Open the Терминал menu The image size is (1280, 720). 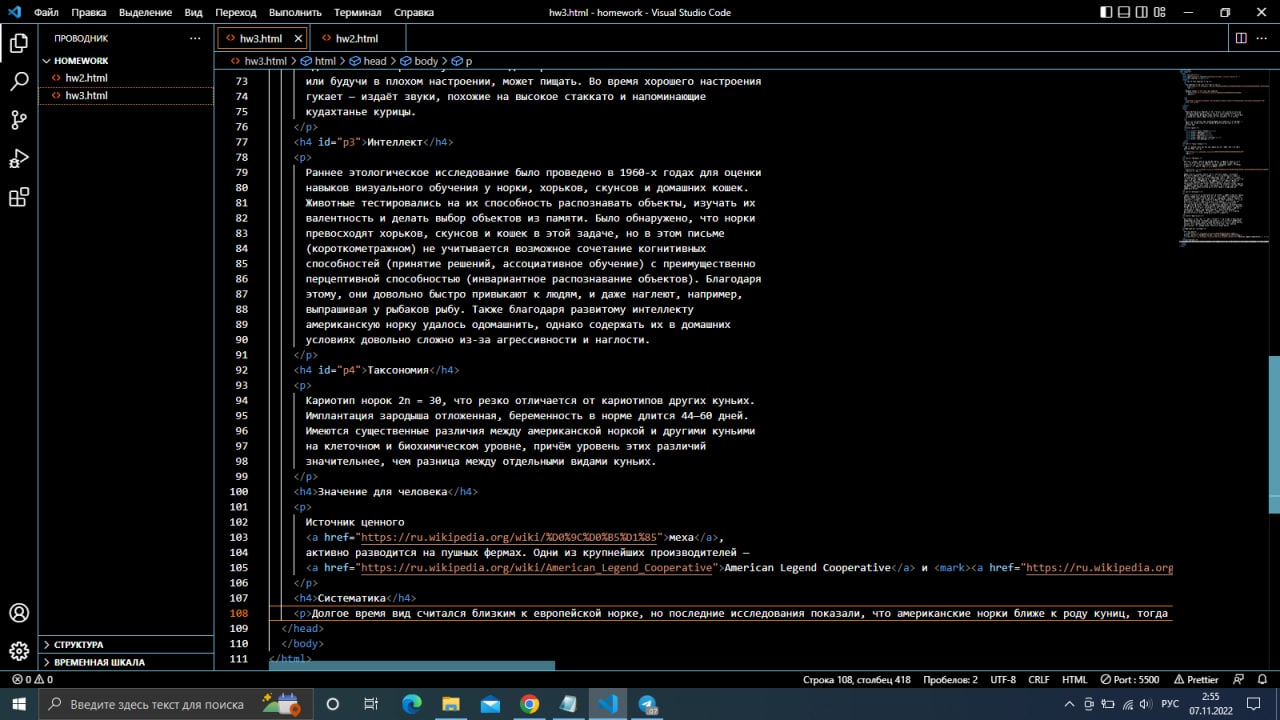point(357,13)
